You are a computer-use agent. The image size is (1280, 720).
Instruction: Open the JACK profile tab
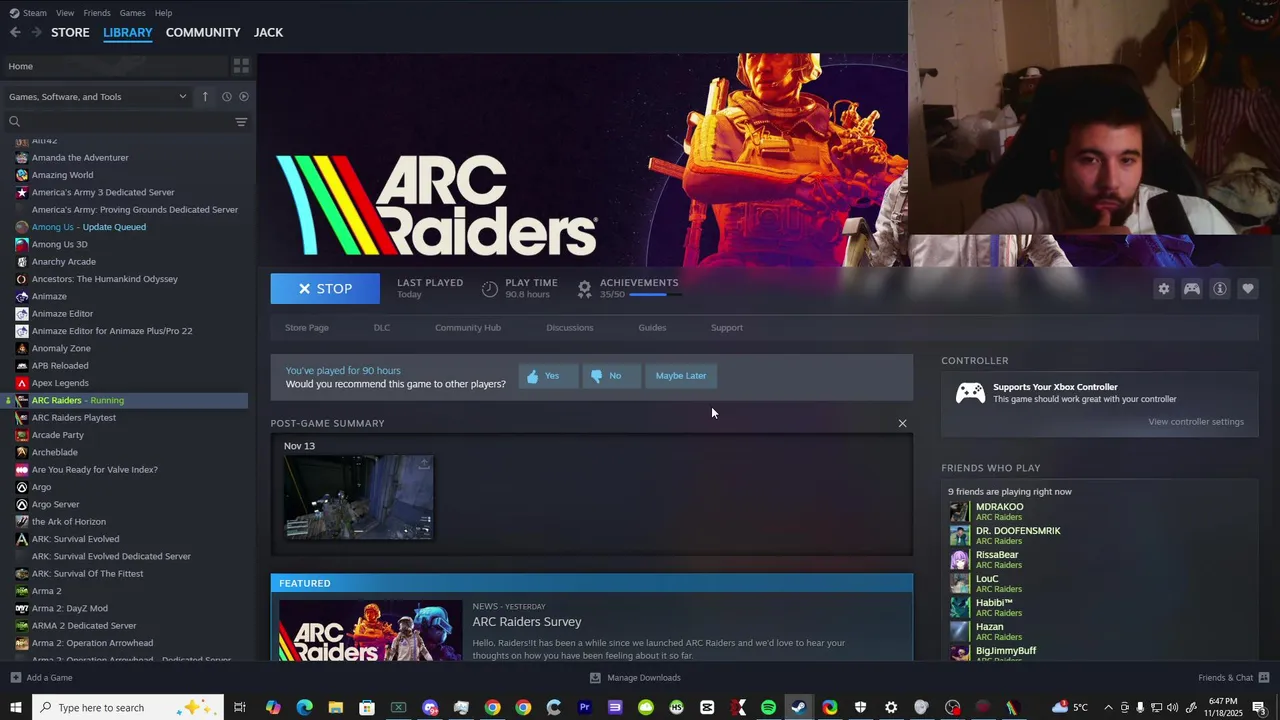(x=268, y=33)
